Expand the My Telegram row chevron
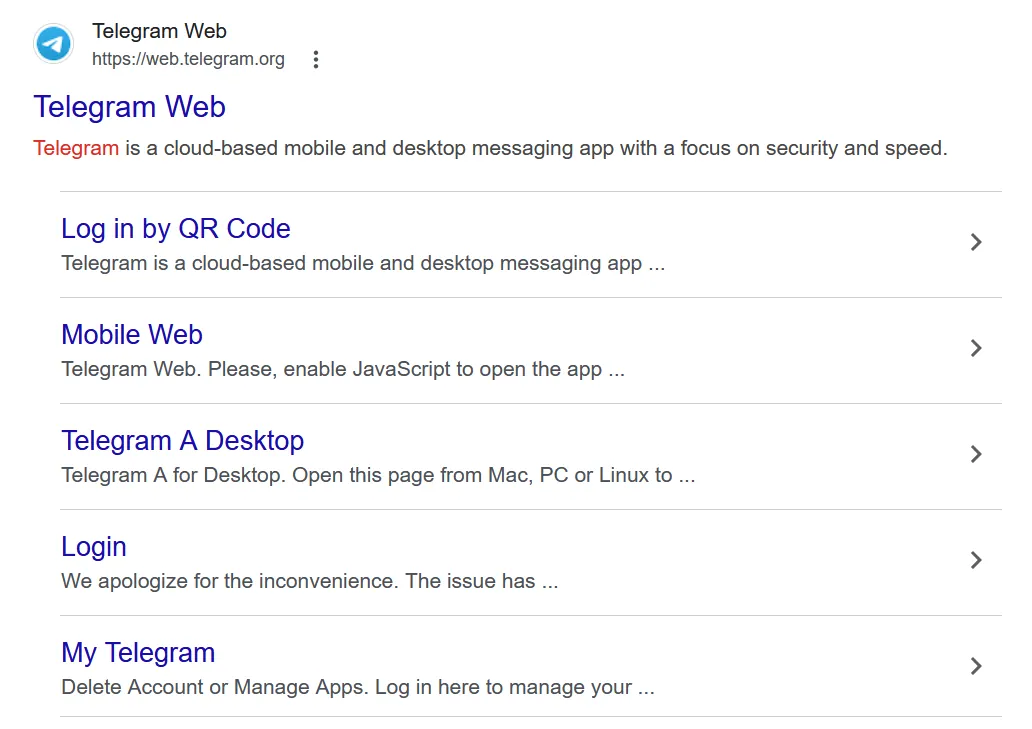 click(976, 666)
